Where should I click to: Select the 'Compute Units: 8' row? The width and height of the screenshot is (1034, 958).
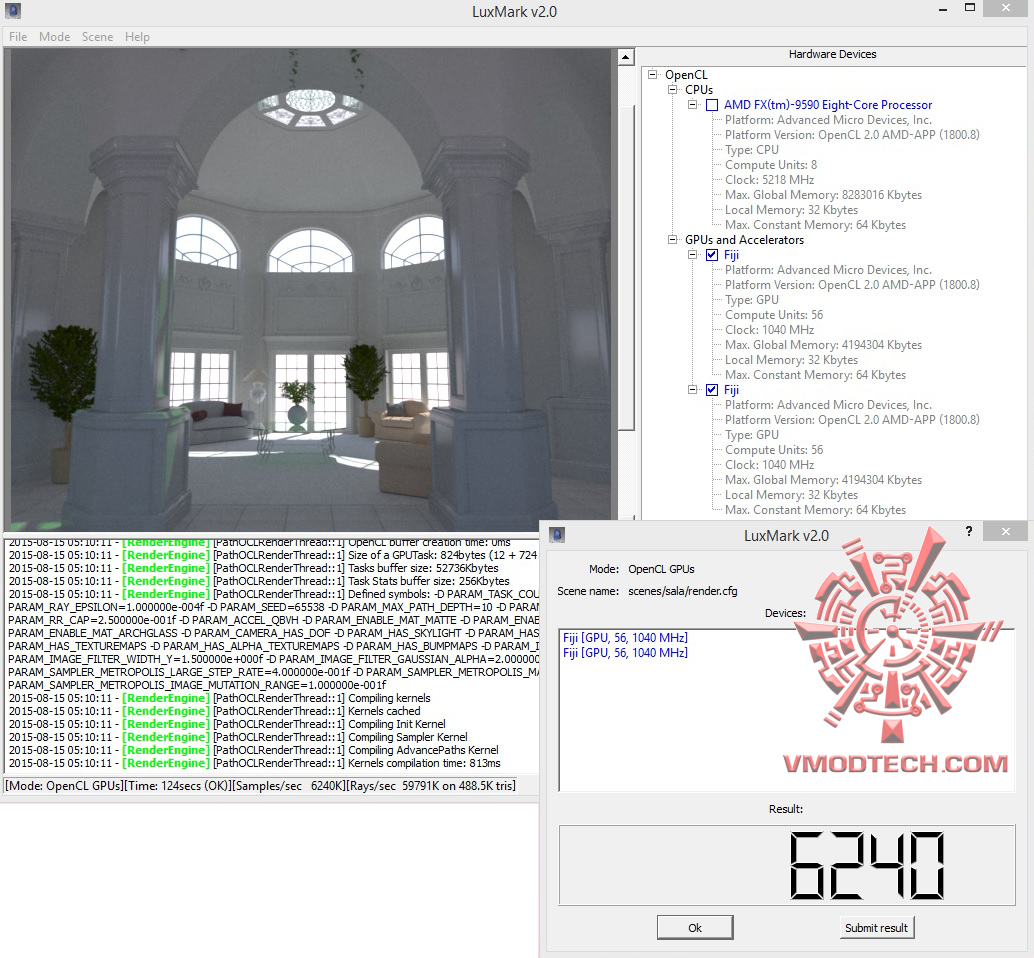click(x=771, y=165)
